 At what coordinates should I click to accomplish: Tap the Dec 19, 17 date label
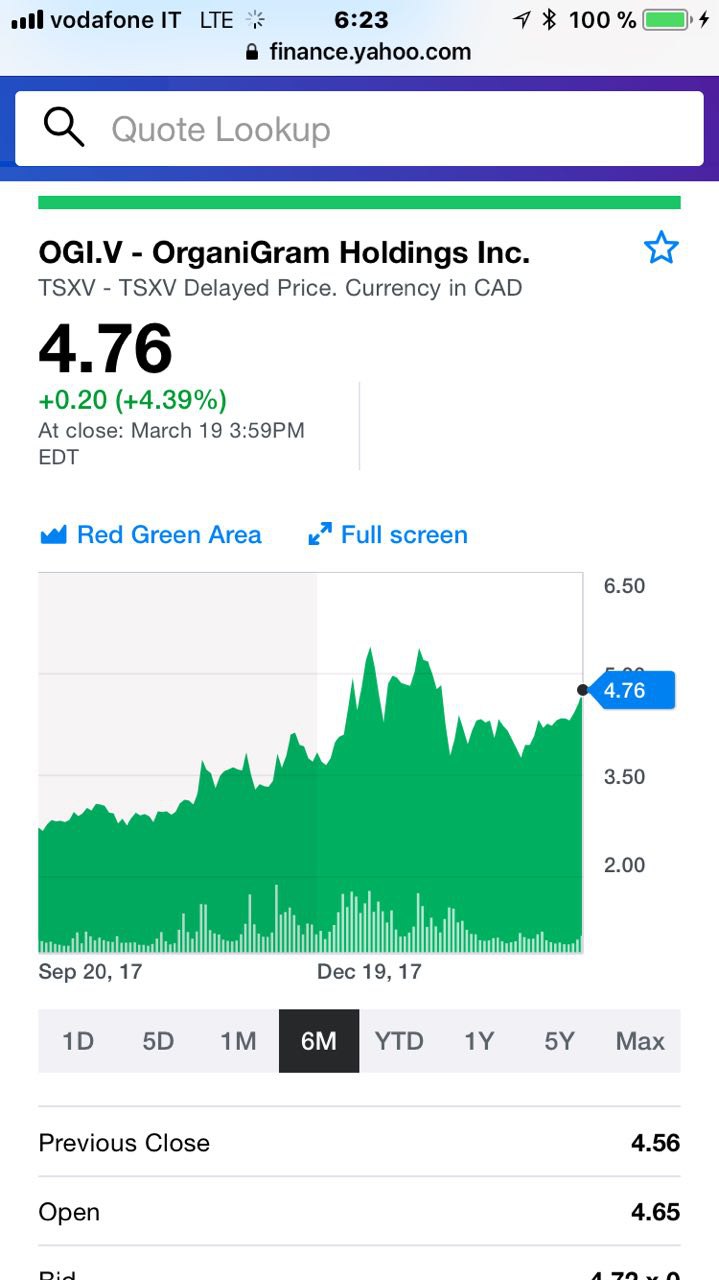pos(369,972)
